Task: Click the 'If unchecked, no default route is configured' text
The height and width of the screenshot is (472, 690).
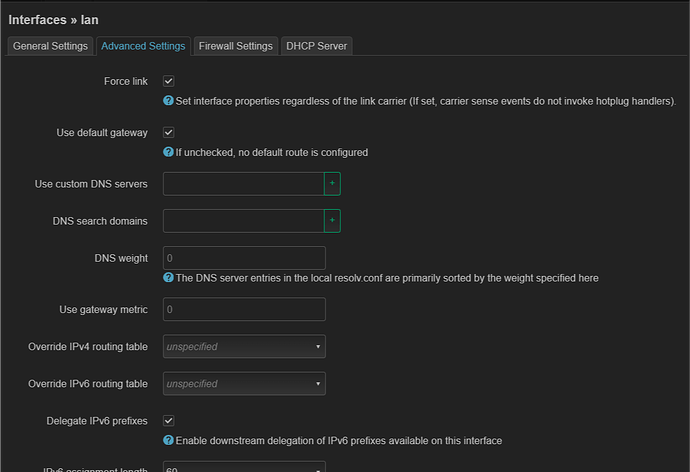Action: [272, 153]
